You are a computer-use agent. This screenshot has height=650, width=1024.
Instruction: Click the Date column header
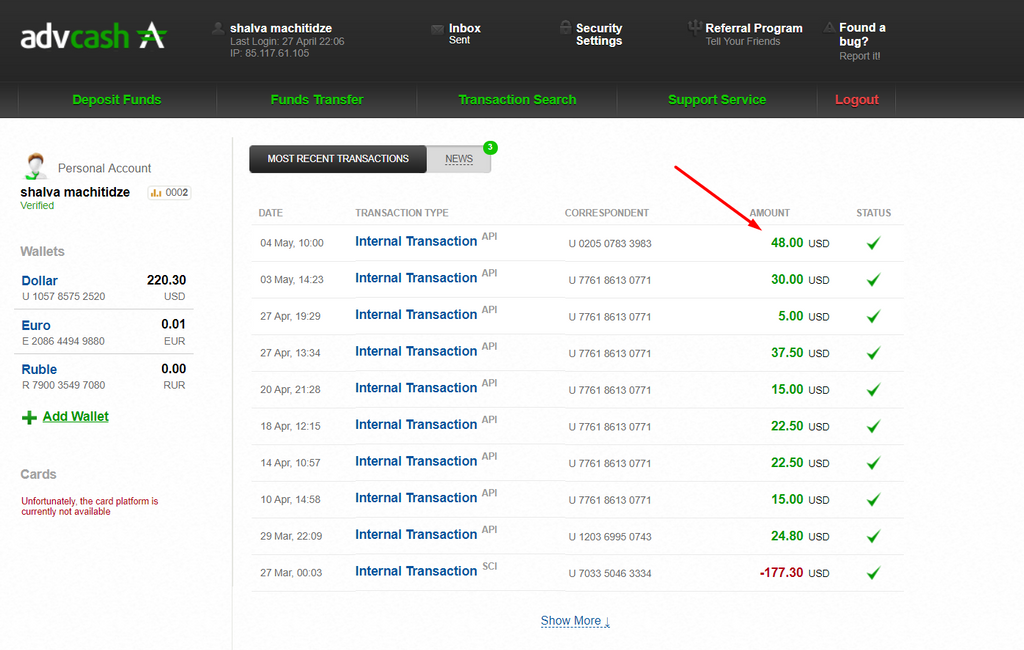pos(270,213)
